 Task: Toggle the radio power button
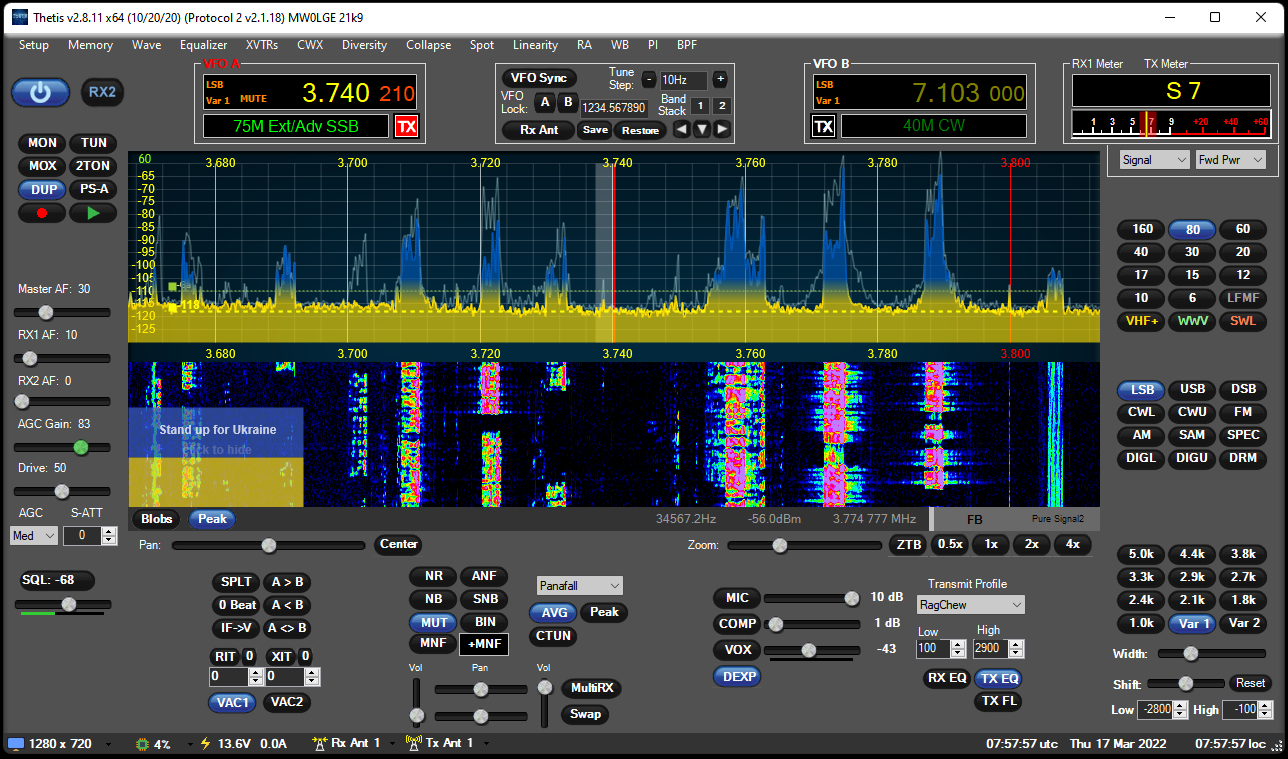[x=40, y=92]
